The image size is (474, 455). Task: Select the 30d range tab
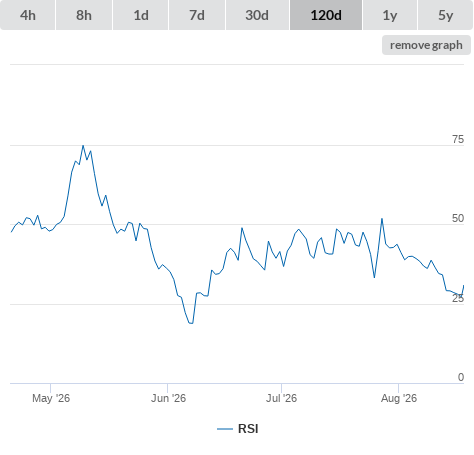257,15
